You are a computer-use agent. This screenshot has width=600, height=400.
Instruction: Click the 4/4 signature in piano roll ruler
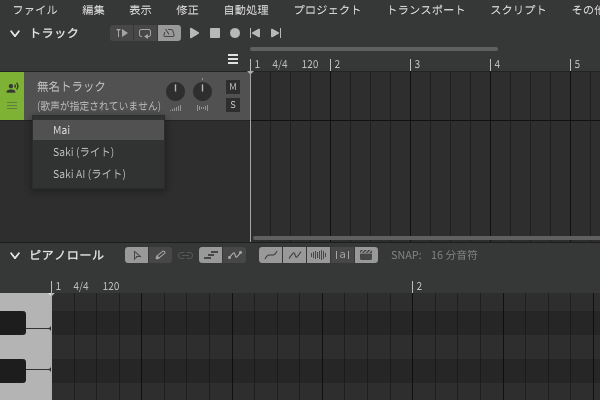[81, 286]
